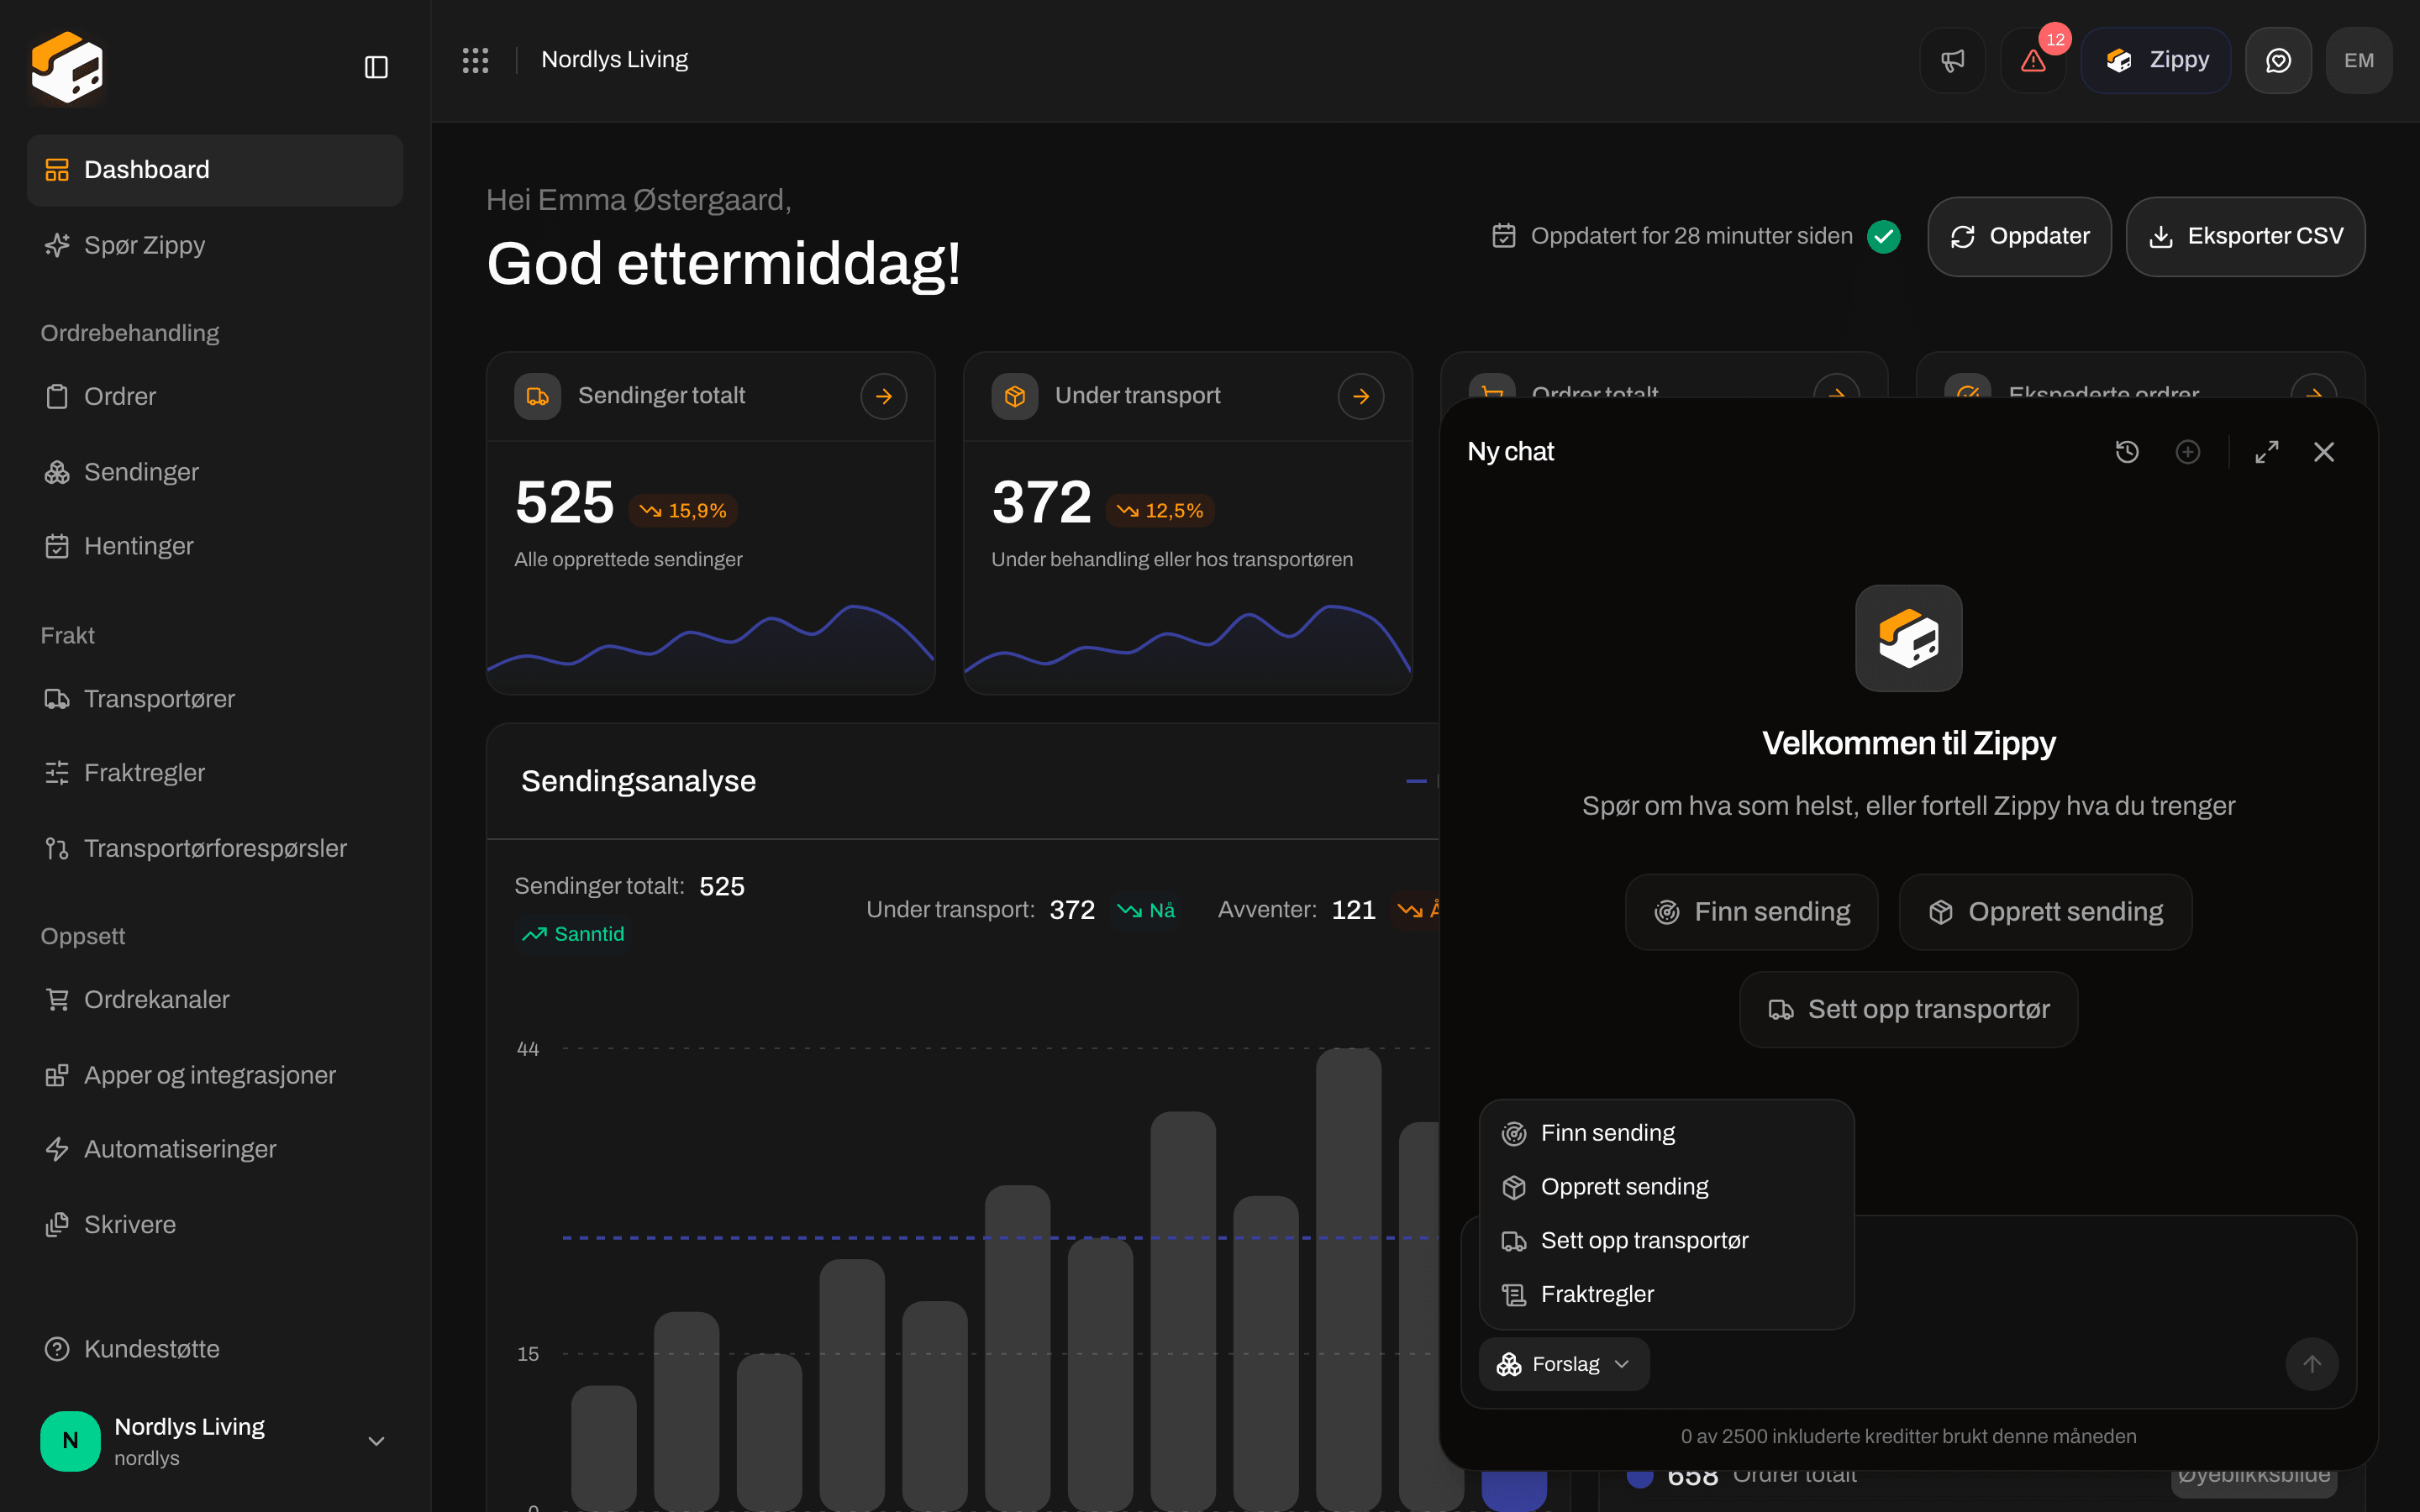Select Fraktregler from suggestions menu
Viewport: 2420px width, 1512px height.
pos(1666,1295)
